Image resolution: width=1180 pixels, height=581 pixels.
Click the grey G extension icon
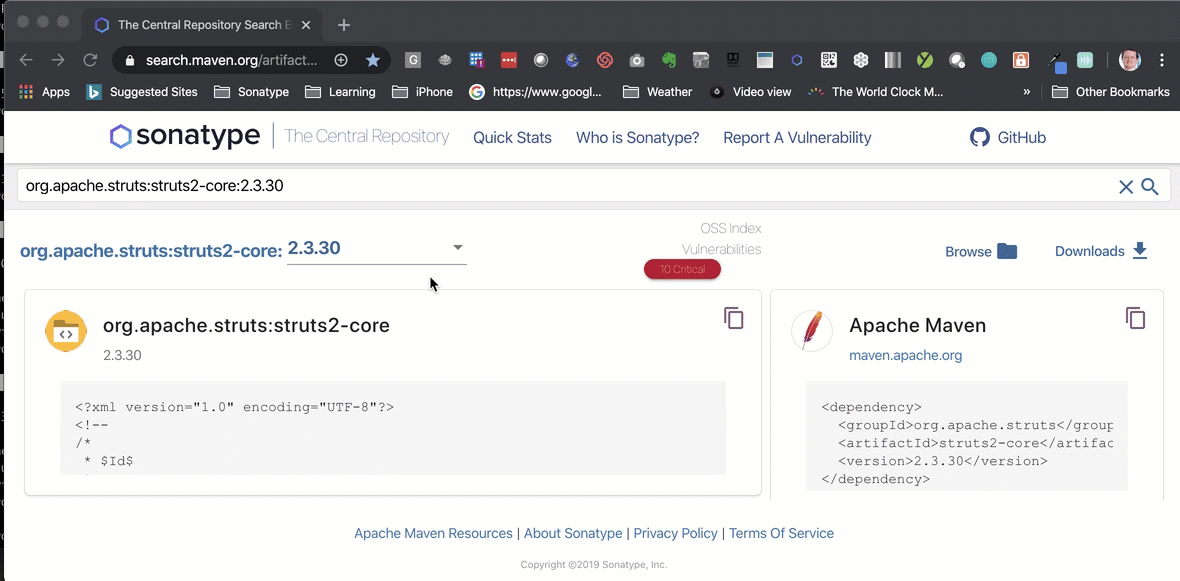(412, 60)
